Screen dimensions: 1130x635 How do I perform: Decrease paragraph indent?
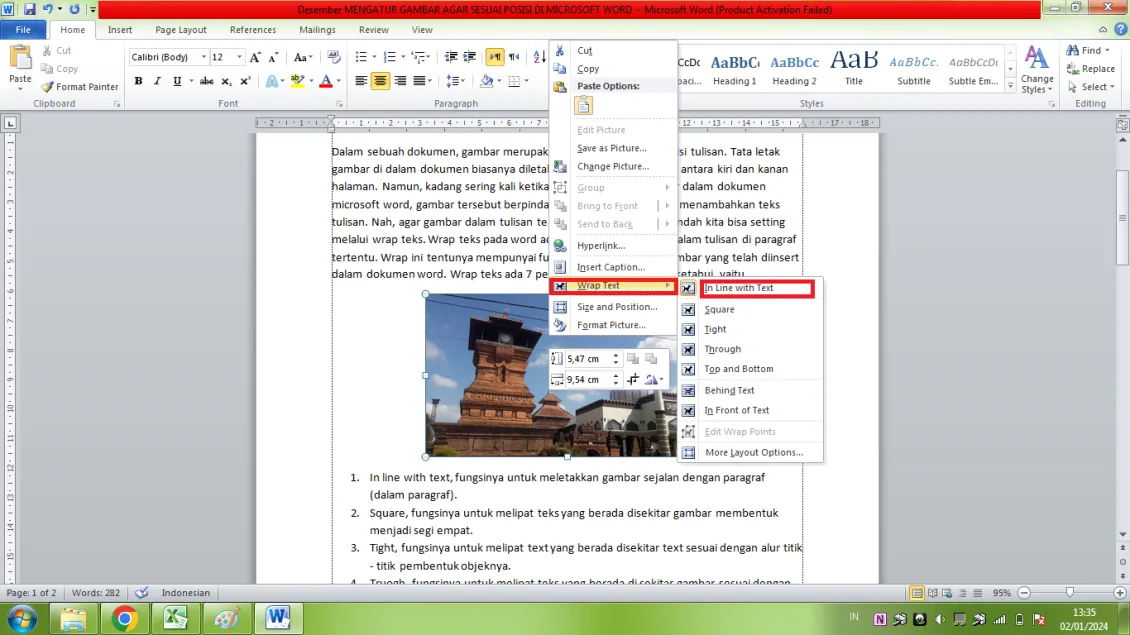pos(451,57)
